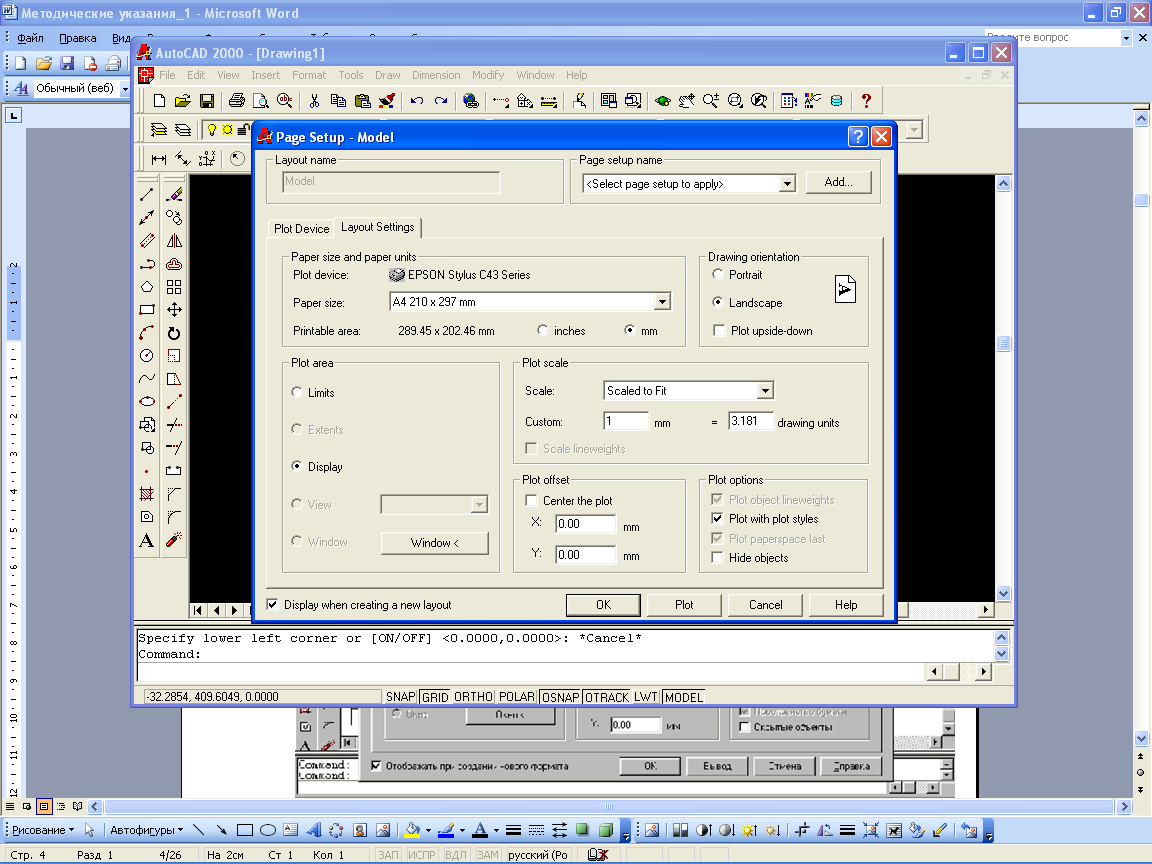Click the Paste clipboard icon in AutoCAD

(362, 101)
